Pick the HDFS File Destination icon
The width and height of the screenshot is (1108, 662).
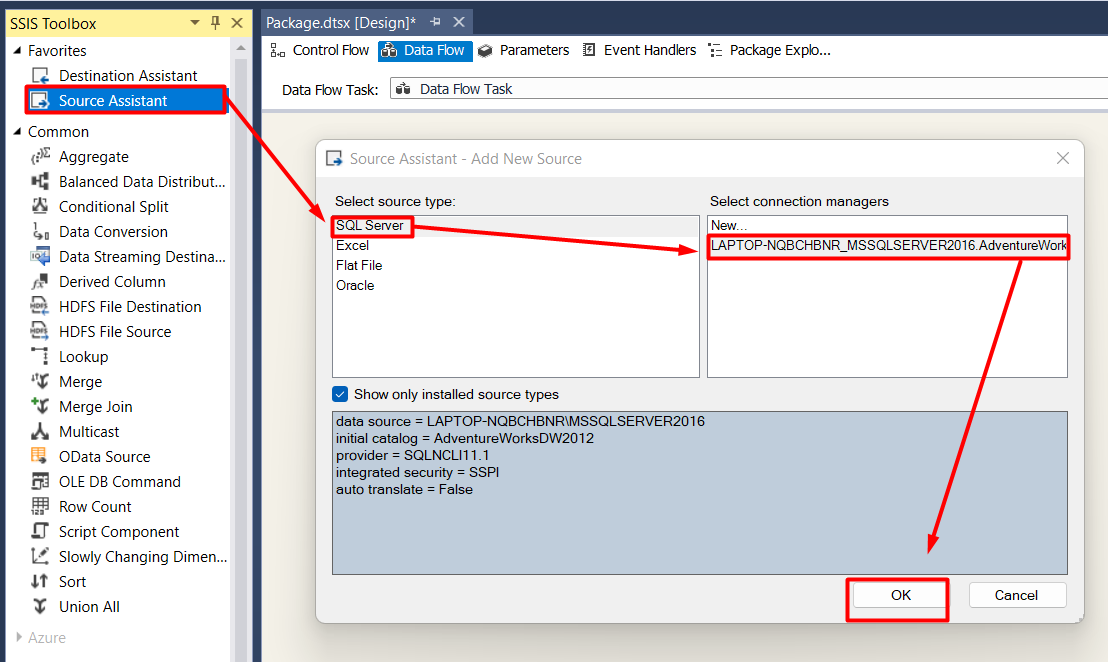pos(40,307)
